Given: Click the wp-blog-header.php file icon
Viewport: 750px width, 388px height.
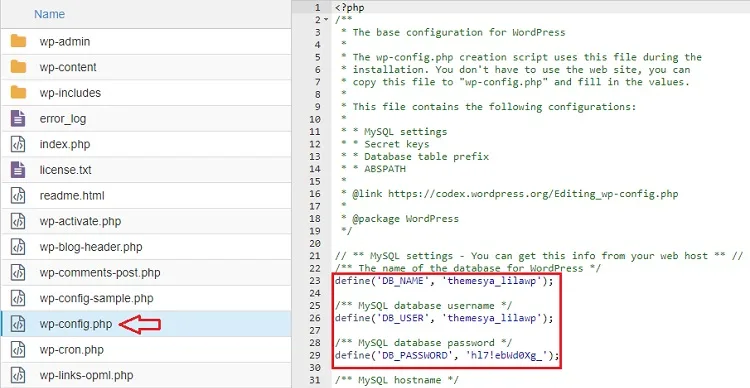Looking at the screenshot, I should point(18,247).
